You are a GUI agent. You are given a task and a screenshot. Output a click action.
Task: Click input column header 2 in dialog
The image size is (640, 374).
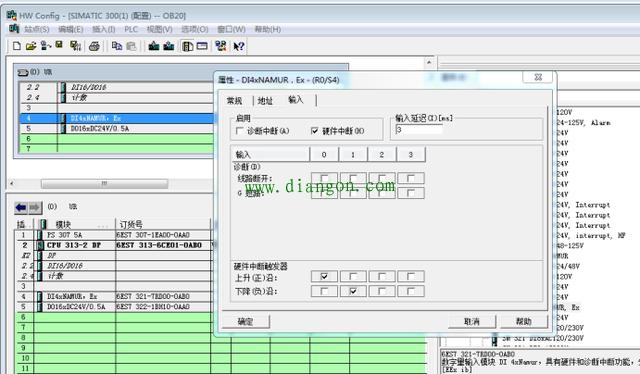(382, 154)
